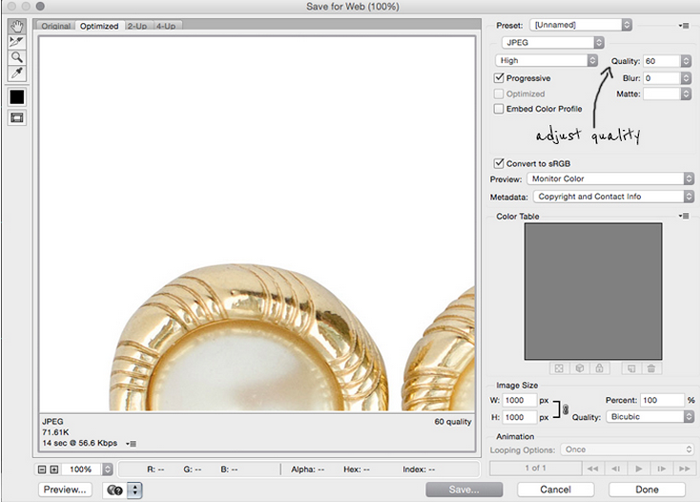Open the Looping Options dropdown

coord(627,450)
